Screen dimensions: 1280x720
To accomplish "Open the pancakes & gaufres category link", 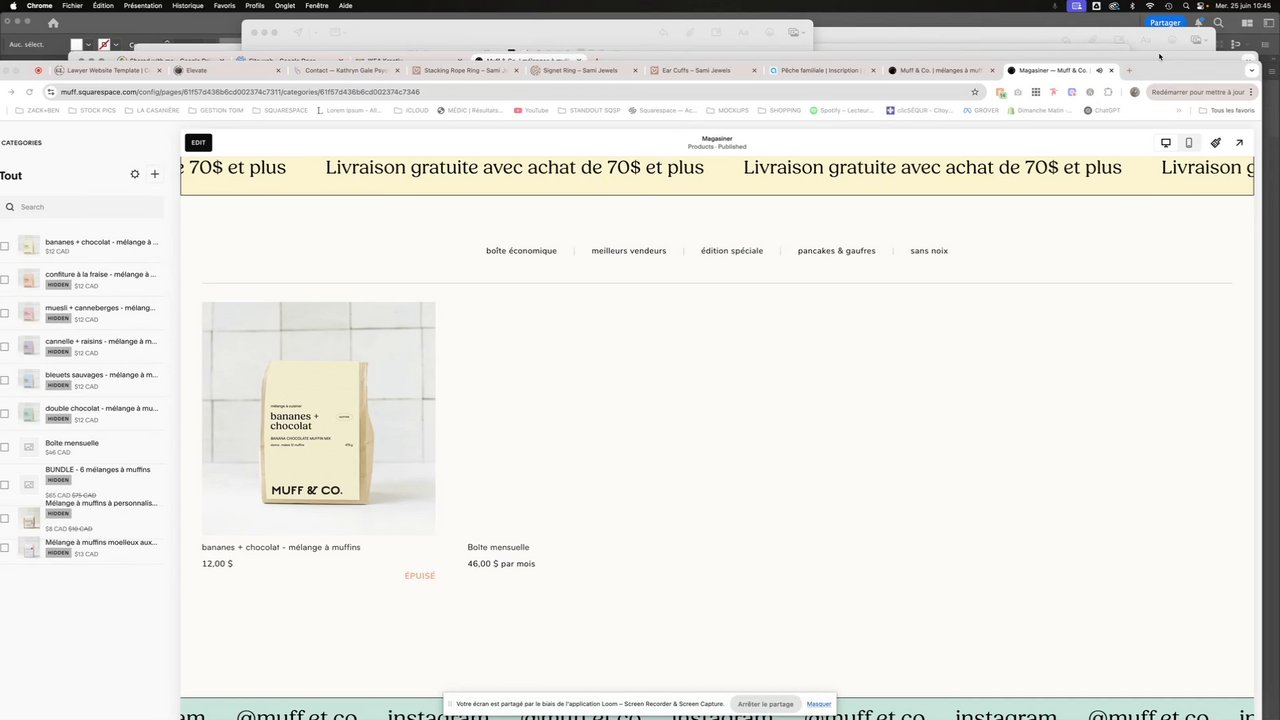I will click(x=837, y=251).
